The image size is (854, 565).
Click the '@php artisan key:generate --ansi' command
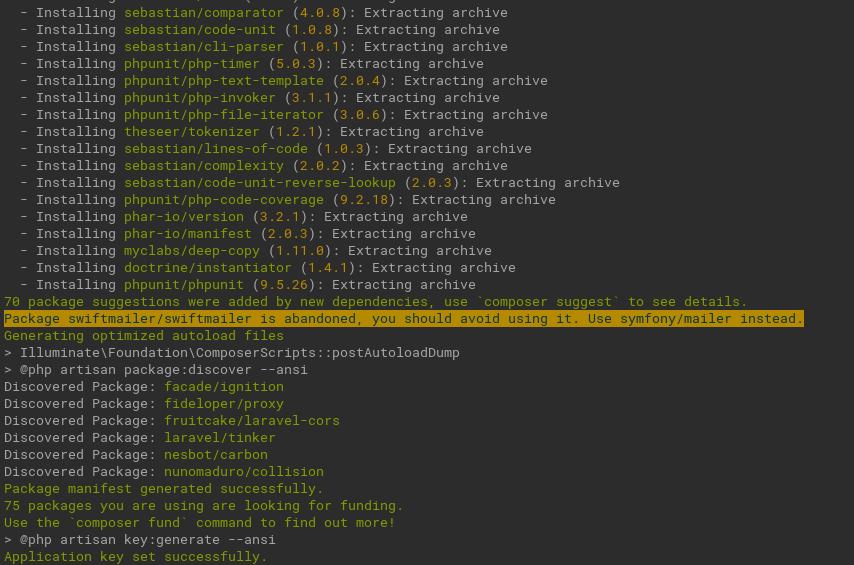point(148,540)
